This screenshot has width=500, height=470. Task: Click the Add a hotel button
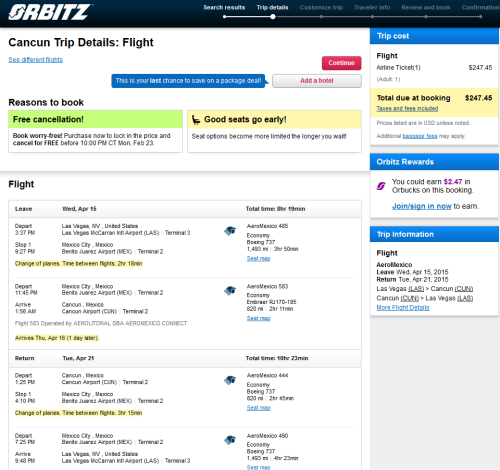click(317, 81)
